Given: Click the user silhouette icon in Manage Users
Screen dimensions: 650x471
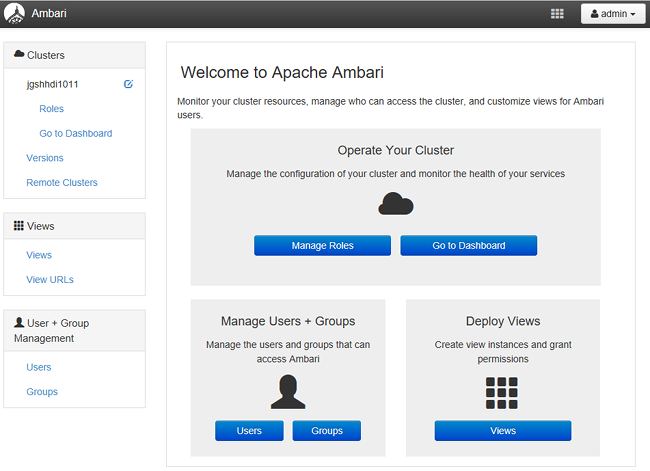Looking at the screenshot, I should click(287, 392).
